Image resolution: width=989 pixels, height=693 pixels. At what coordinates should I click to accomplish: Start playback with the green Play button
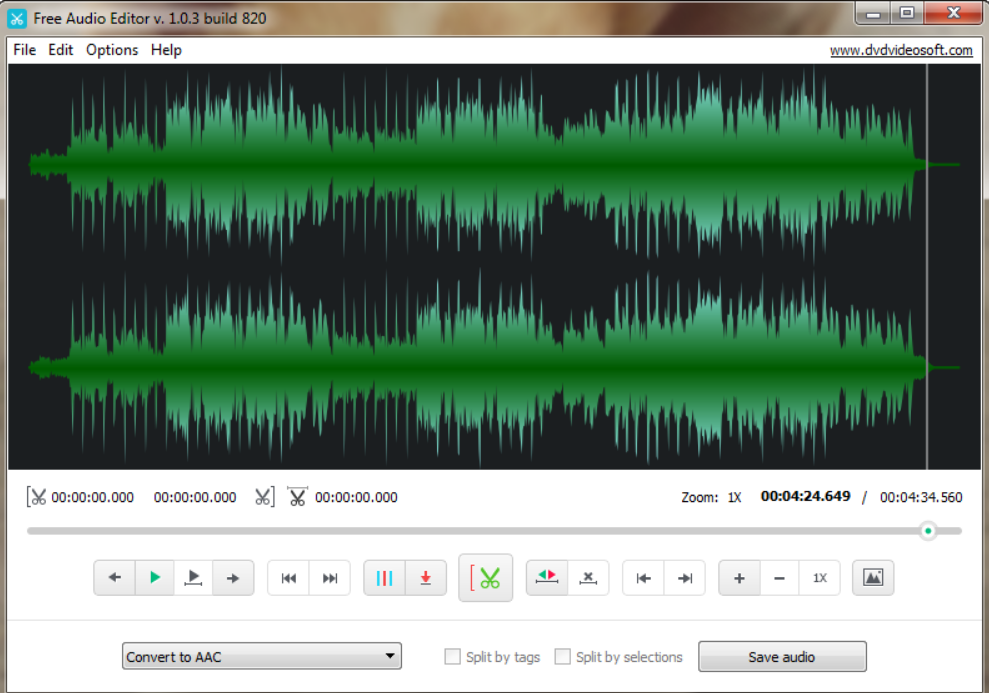pyautogui.click(x=155, y=578)
